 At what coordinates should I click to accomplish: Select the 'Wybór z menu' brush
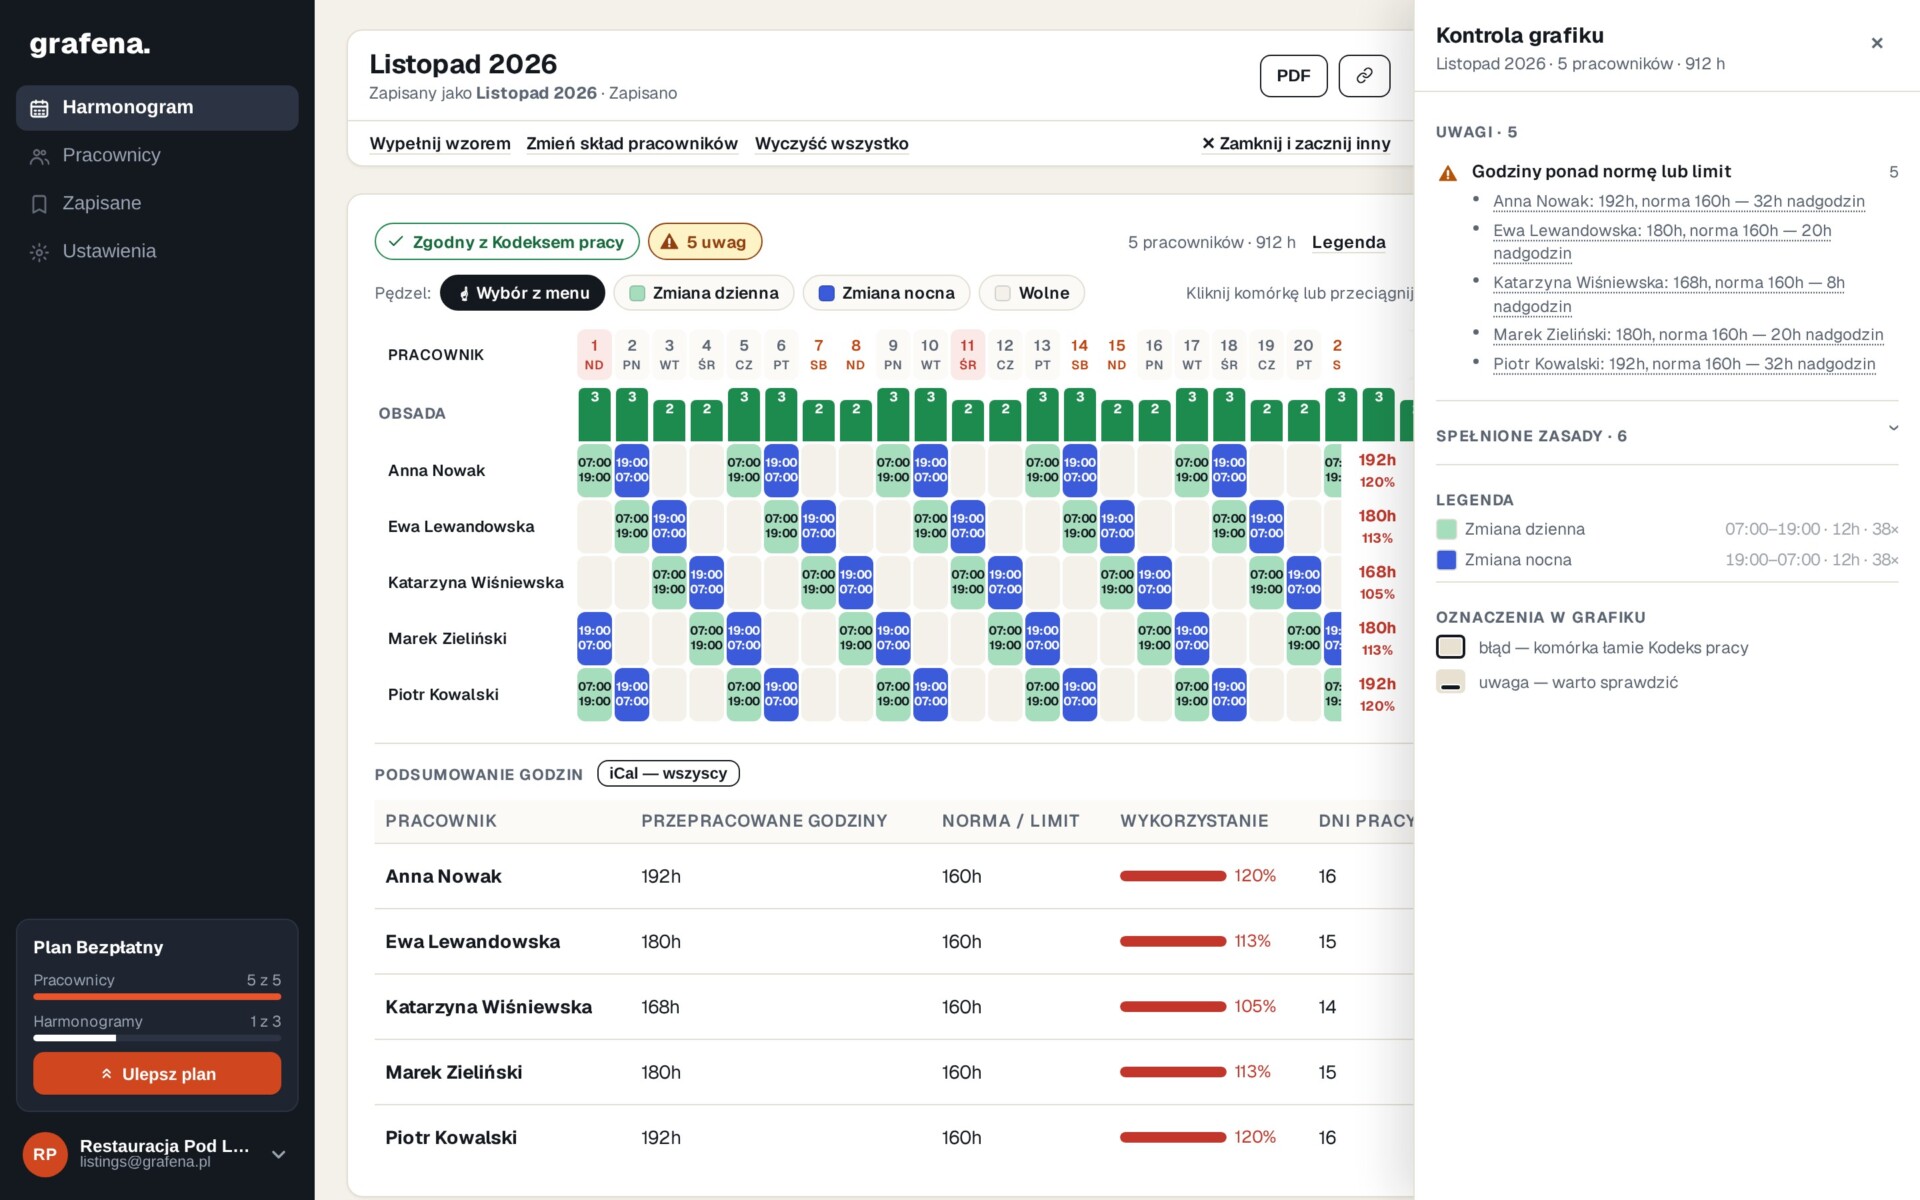click(x=523, y=293)
